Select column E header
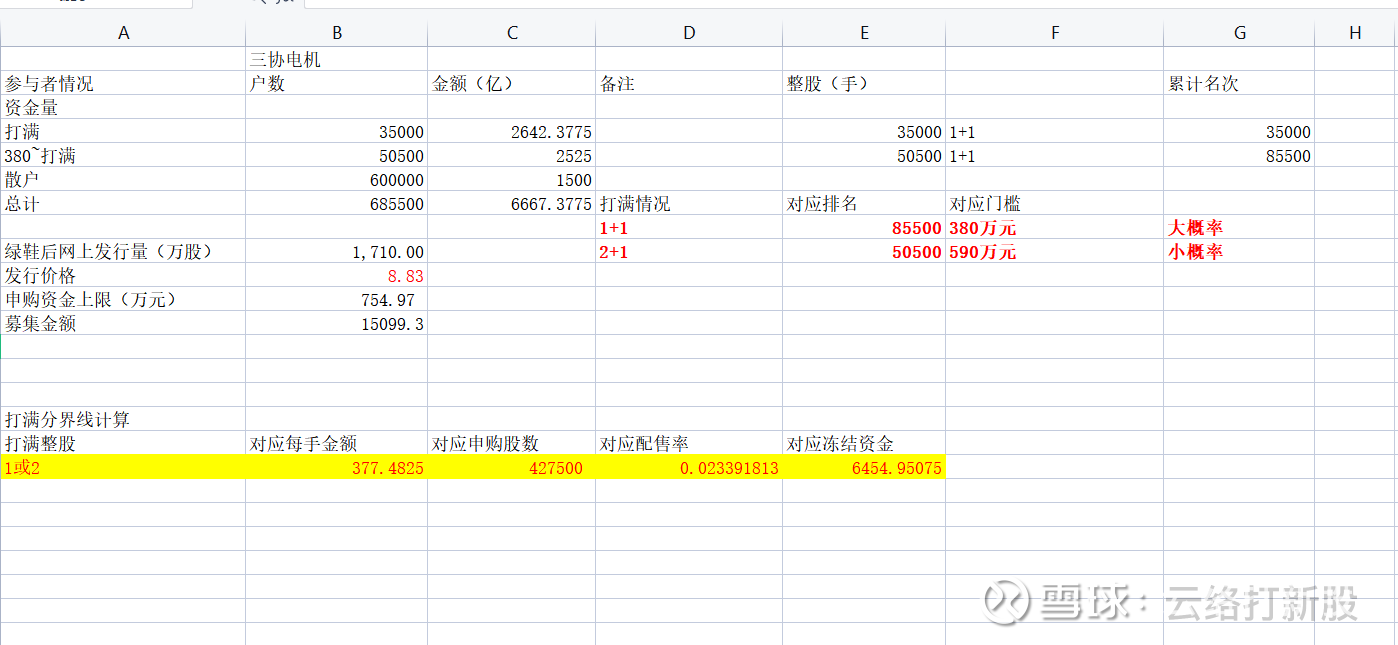Image resolution: width=1398 pixels, height=645 pixels. coord(864,33)
